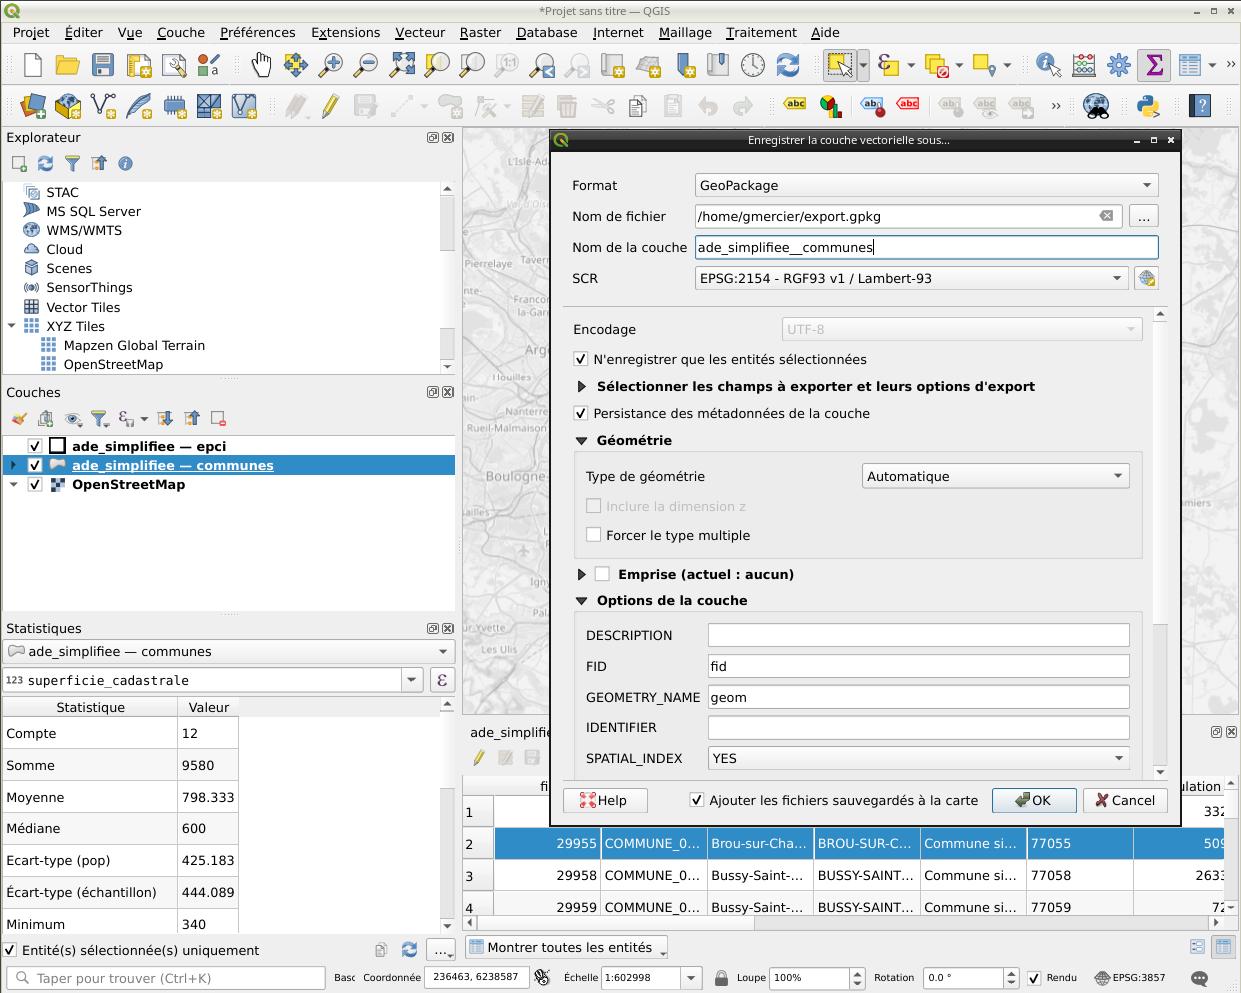Enable 'Forcer le type multiple' checkbox
The image size is (1241, 993).
click(x=594, y=535)
